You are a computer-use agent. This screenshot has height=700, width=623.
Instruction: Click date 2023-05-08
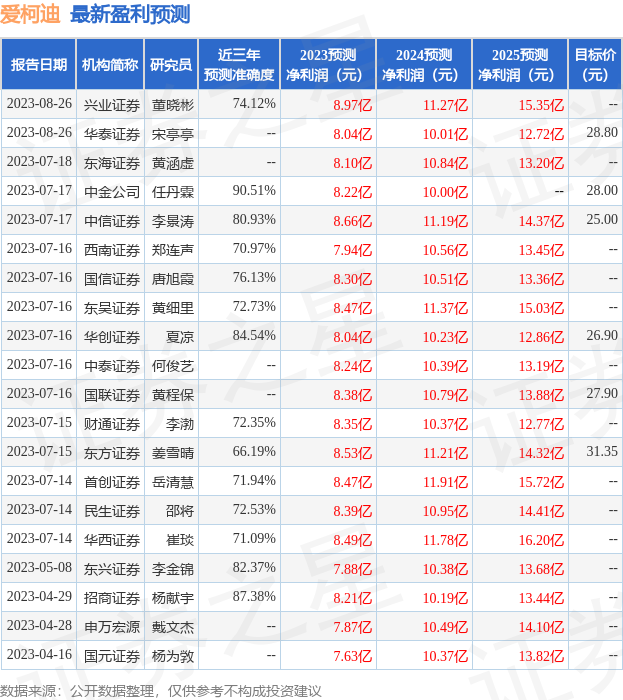point(39,568)
